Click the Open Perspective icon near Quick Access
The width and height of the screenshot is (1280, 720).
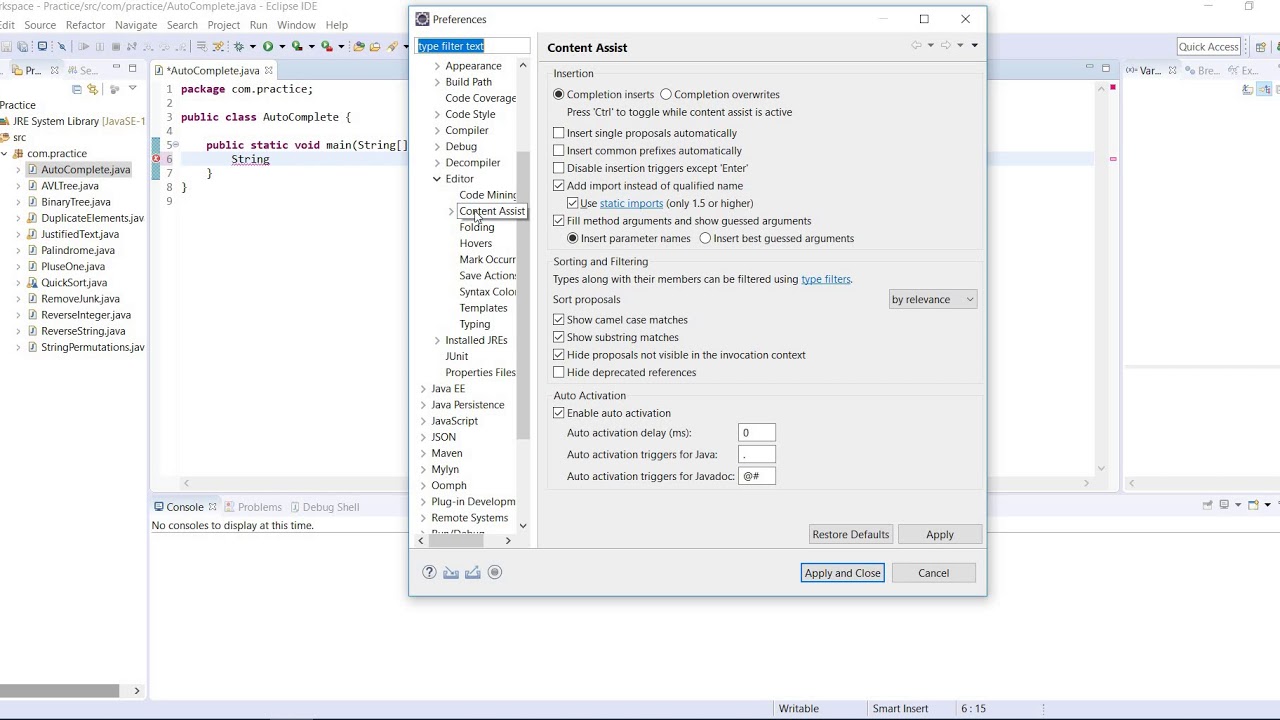1260,47
